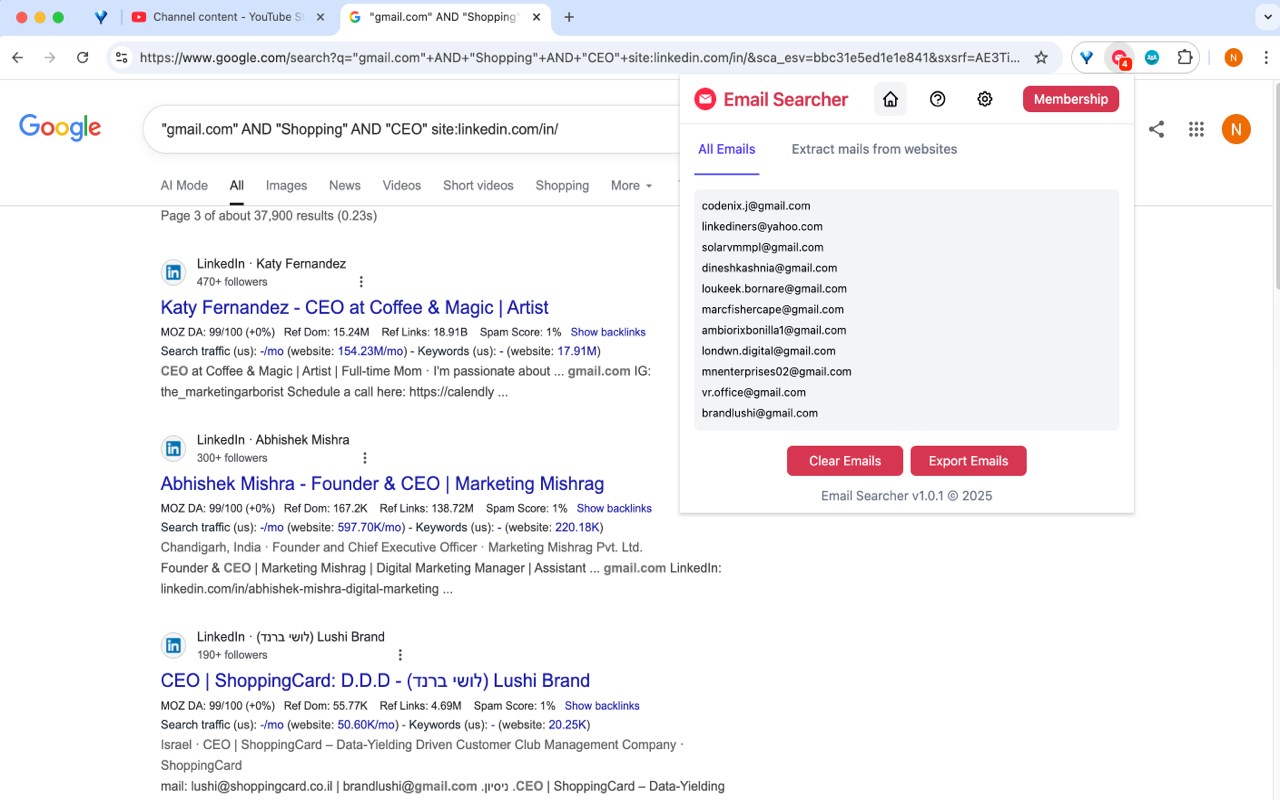Click LinkedIn icon beside Katy Fernandez result
Image resolution: width=1280 pixels, height=800 pixels.
click(x=173, y=271)
